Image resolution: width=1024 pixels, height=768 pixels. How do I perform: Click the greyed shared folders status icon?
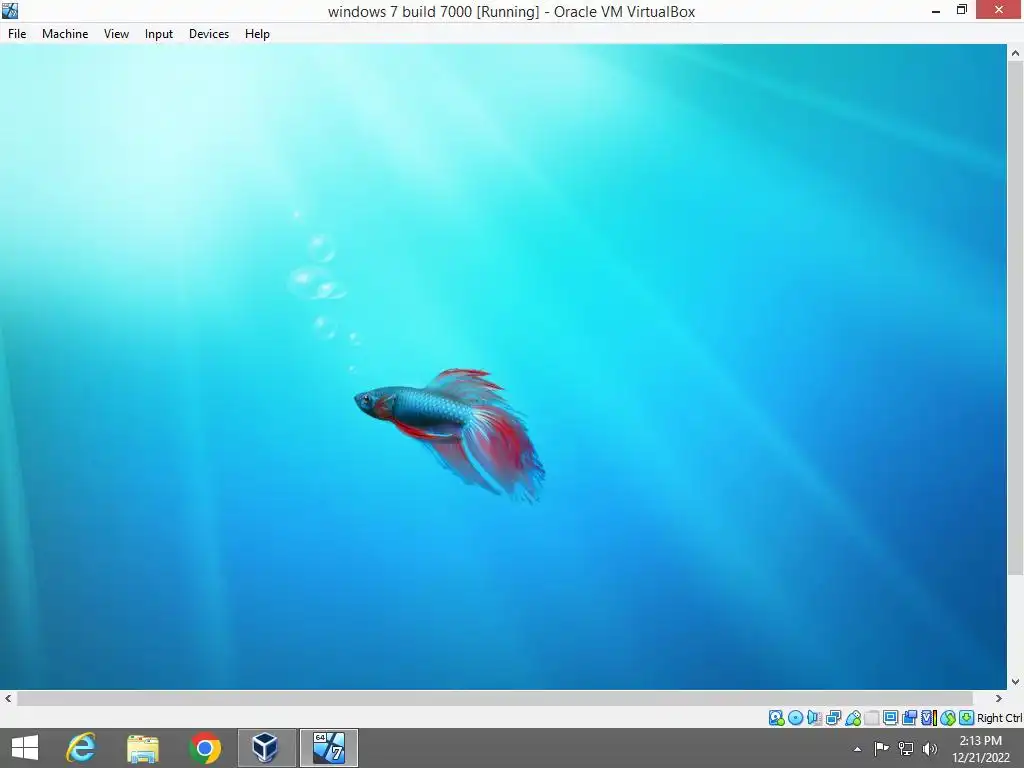(872, 718)
